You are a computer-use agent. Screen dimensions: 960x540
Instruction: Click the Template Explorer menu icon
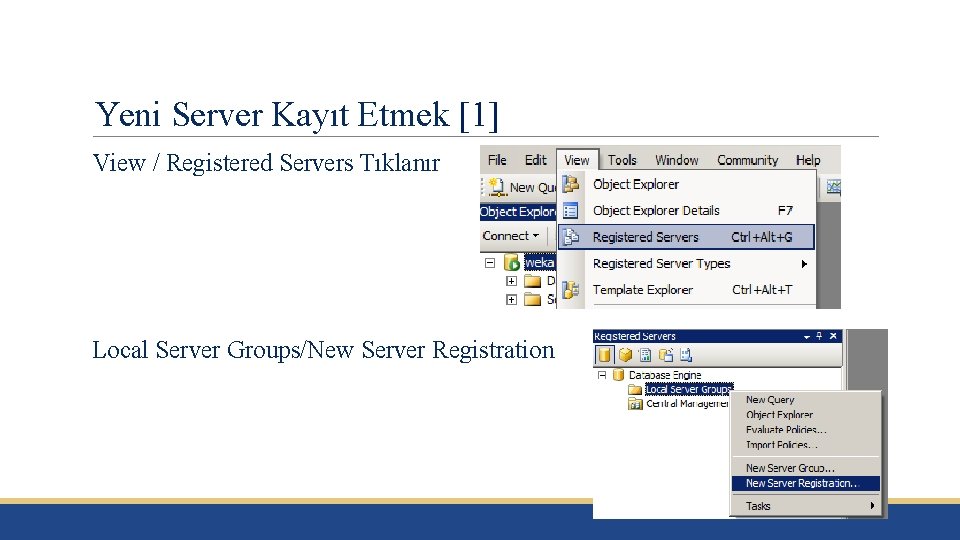click(571, 290)
